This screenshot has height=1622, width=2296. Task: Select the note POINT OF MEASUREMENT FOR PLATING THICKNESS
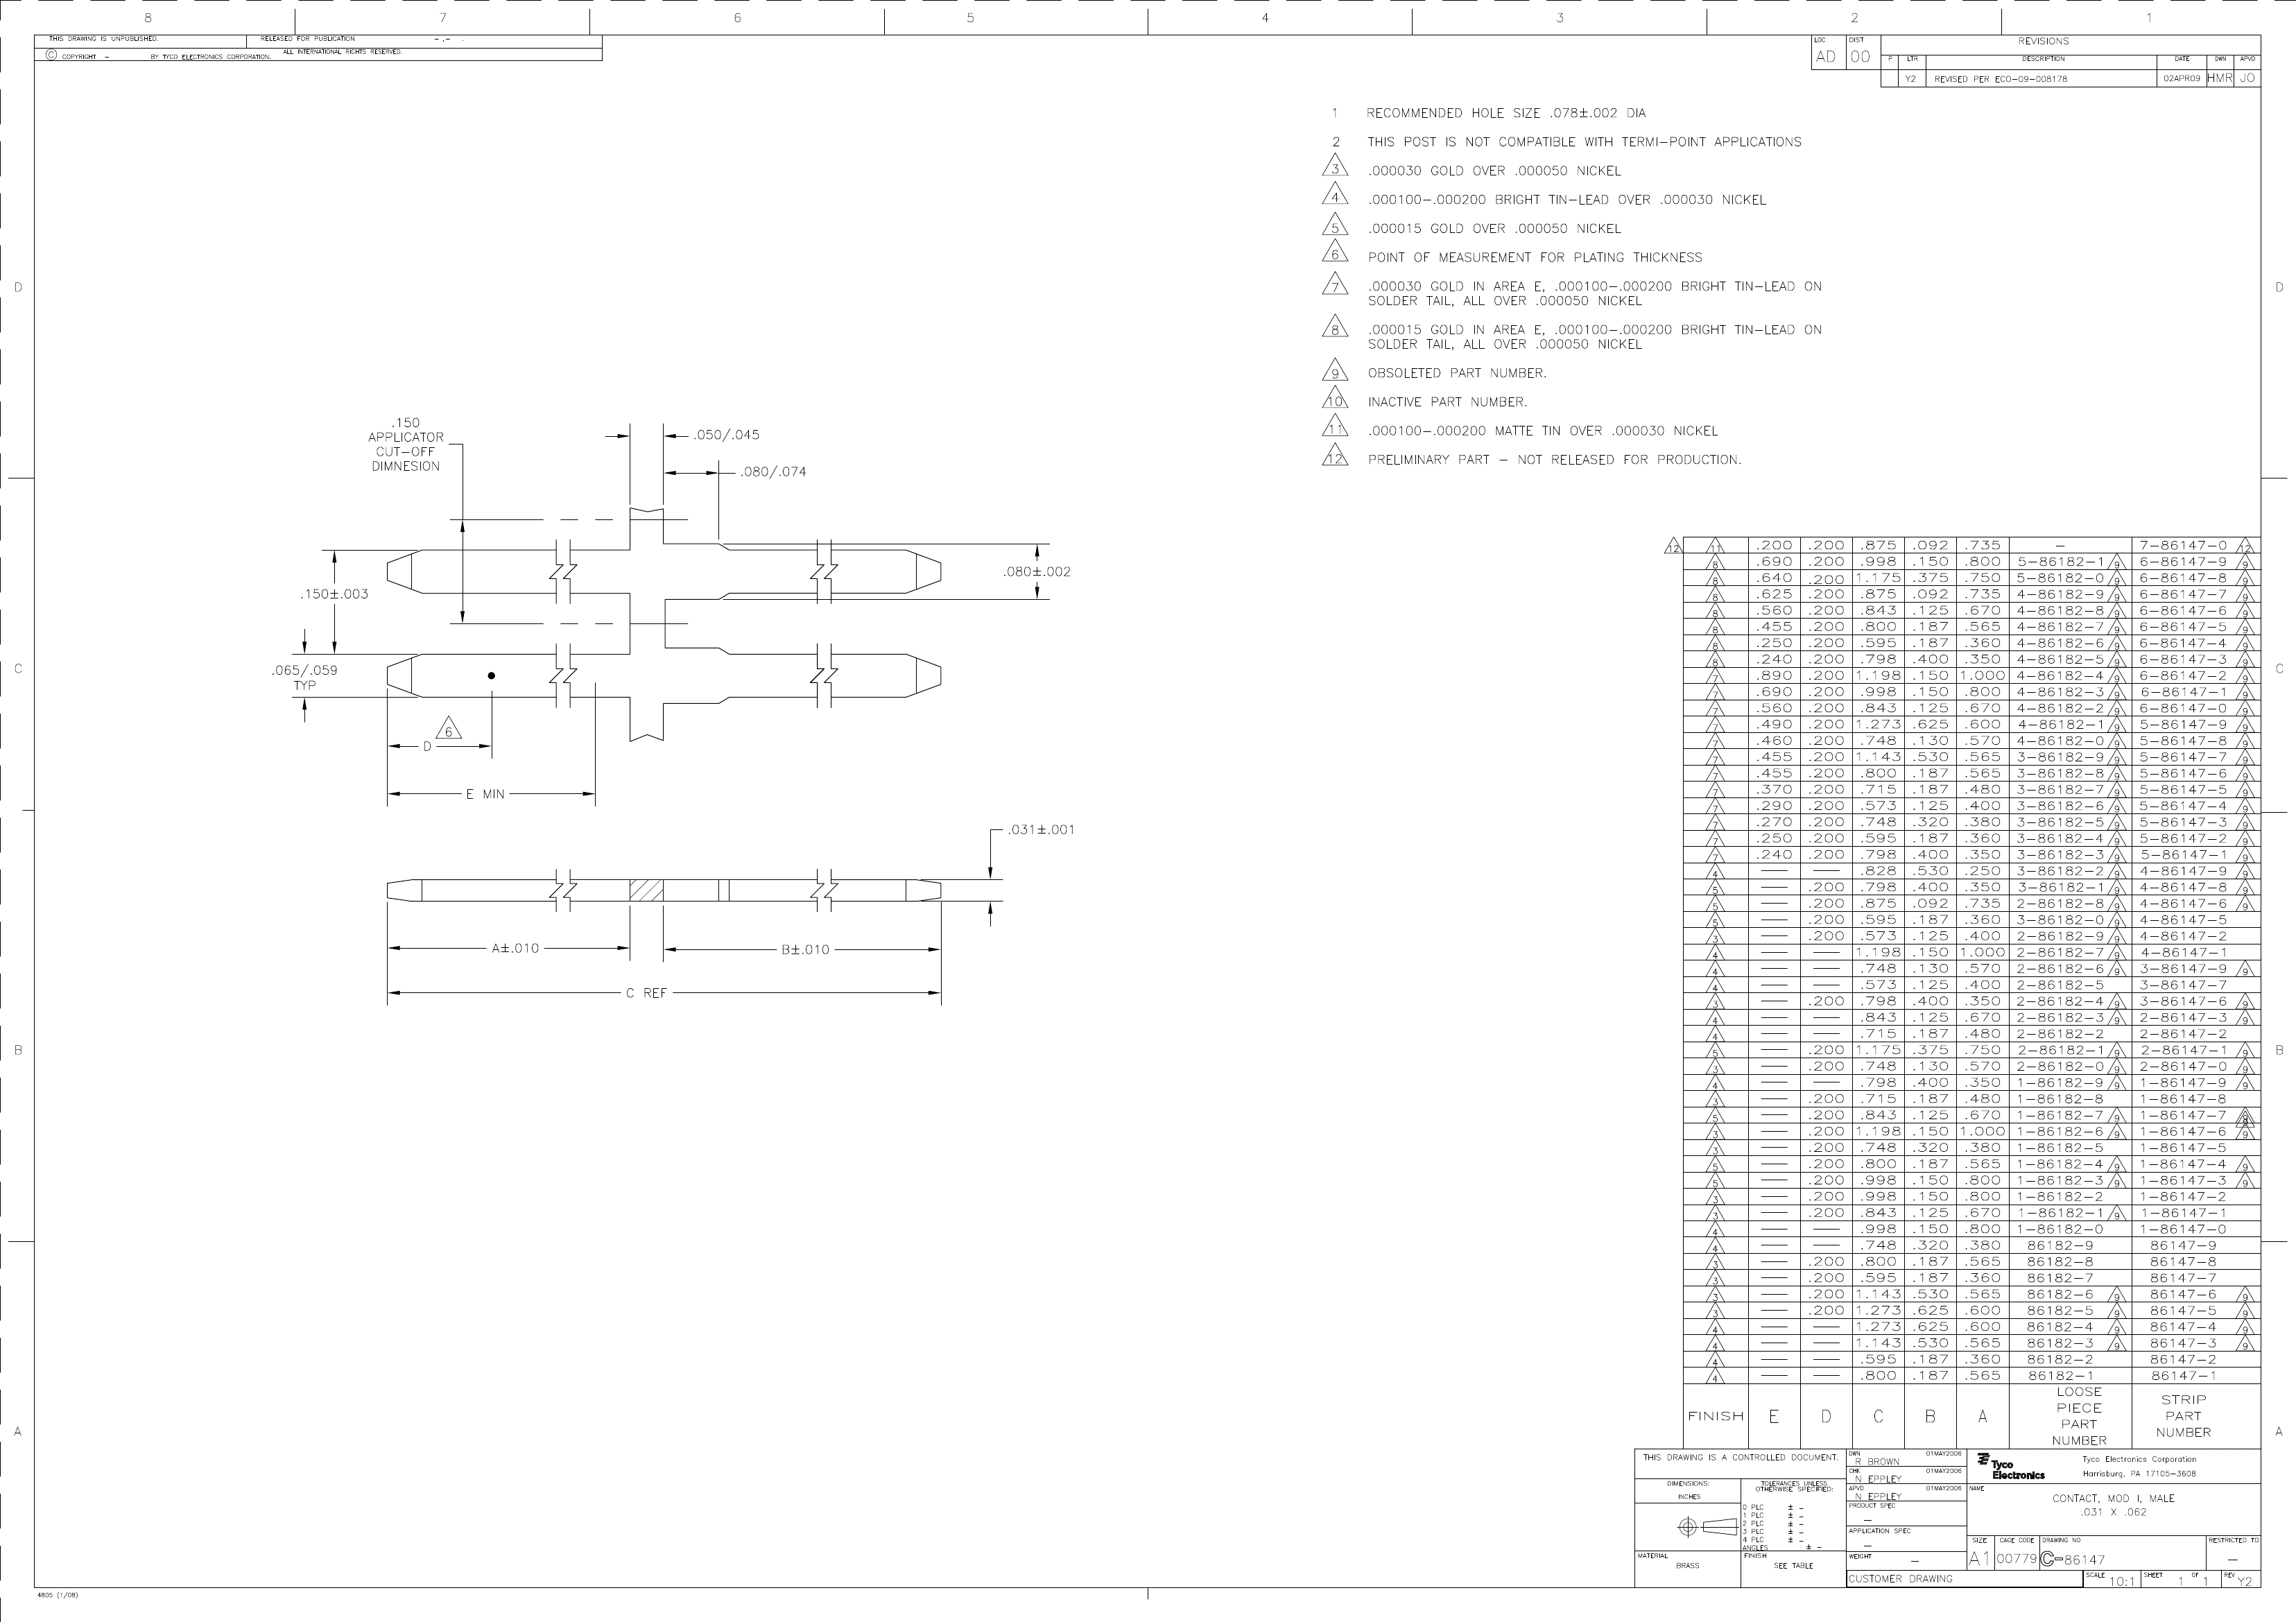point(1535,258)
